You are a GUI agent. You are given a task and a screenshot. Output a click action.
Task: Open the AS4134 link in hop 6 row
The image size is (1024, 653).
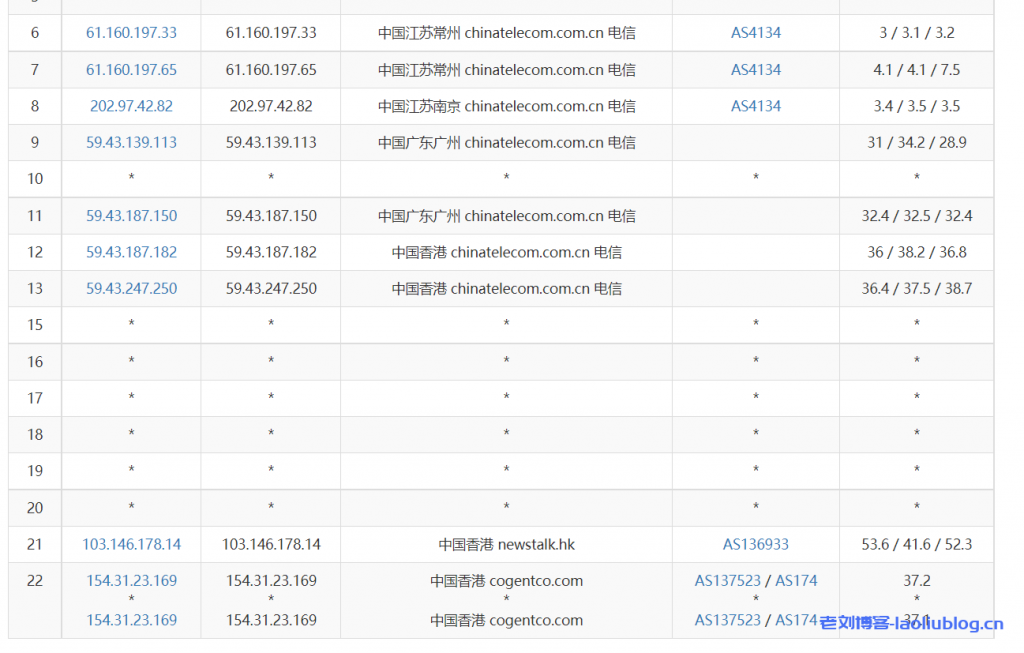tap(755, 33)
